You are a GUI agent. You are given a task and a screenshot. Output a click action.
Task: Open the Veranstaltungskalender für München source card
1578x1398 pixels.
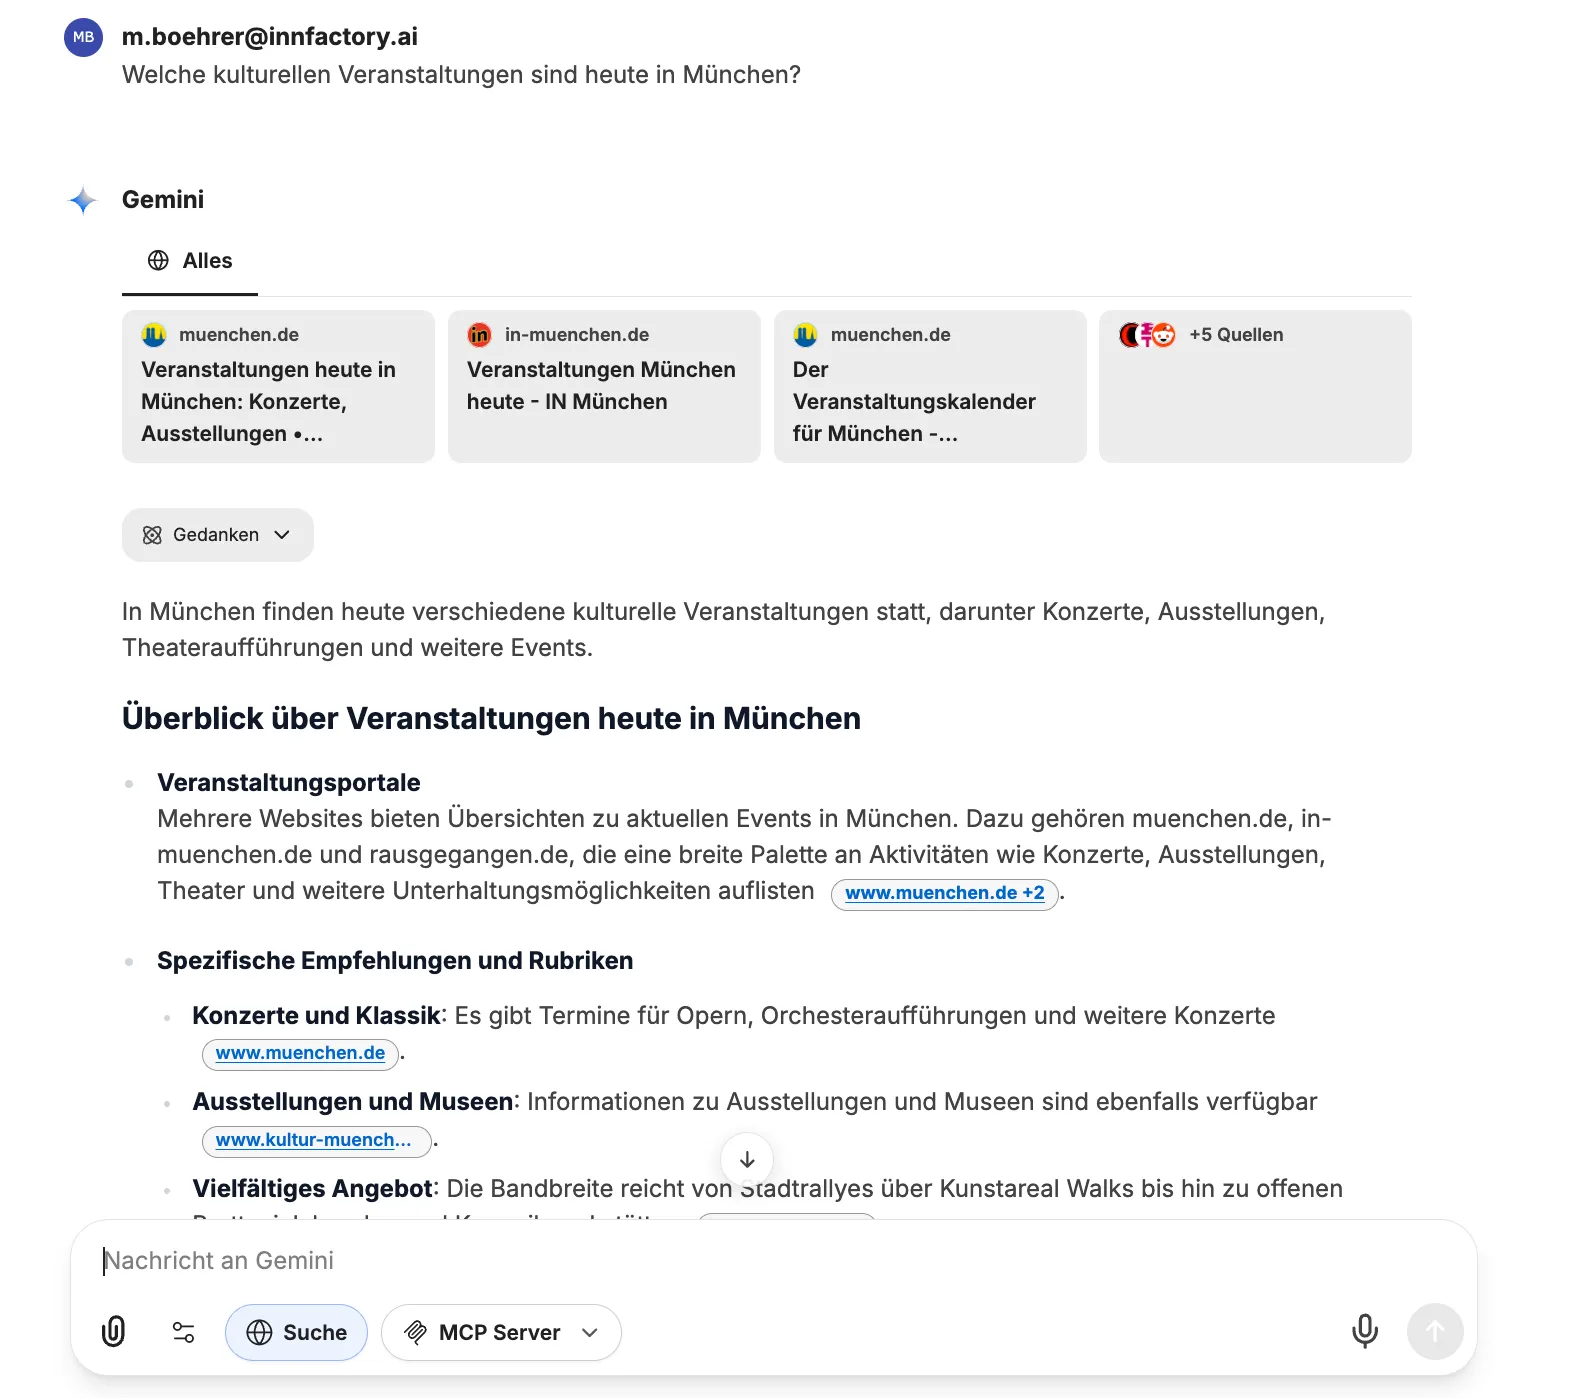(929, 386)
